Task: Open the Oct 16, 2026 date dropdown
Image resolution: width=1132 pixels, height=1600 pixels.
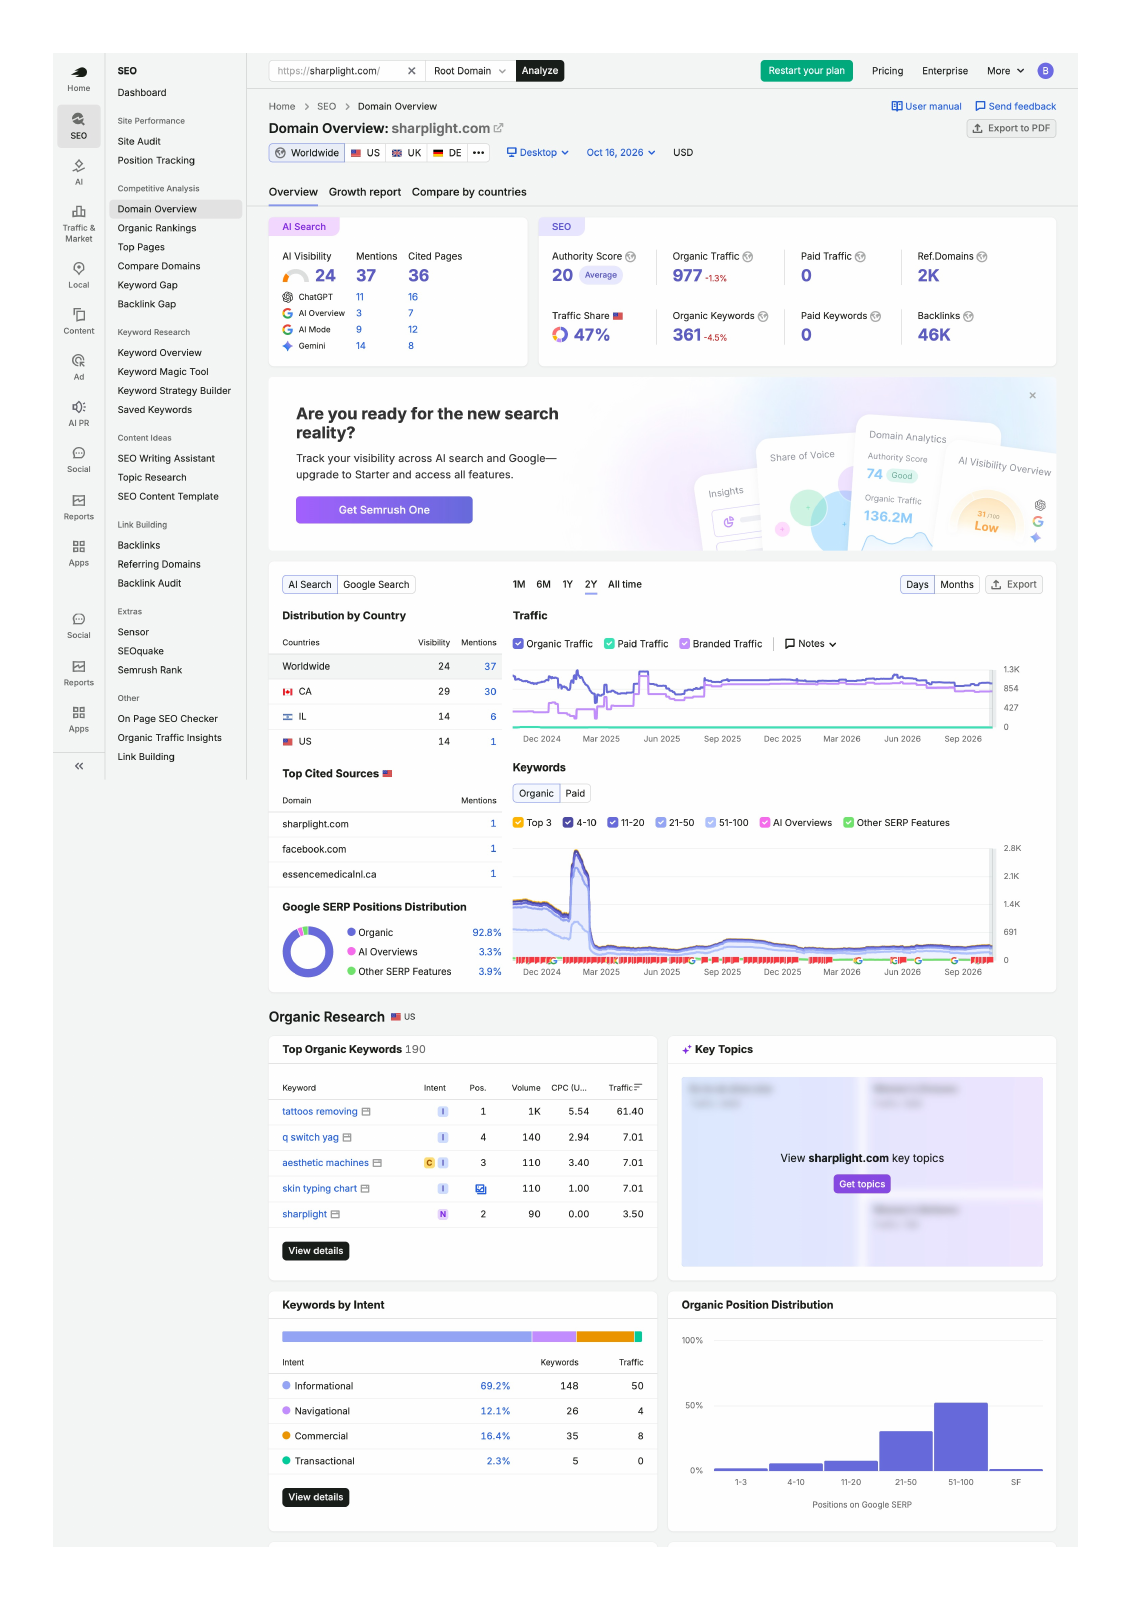Action: (621, 153)
